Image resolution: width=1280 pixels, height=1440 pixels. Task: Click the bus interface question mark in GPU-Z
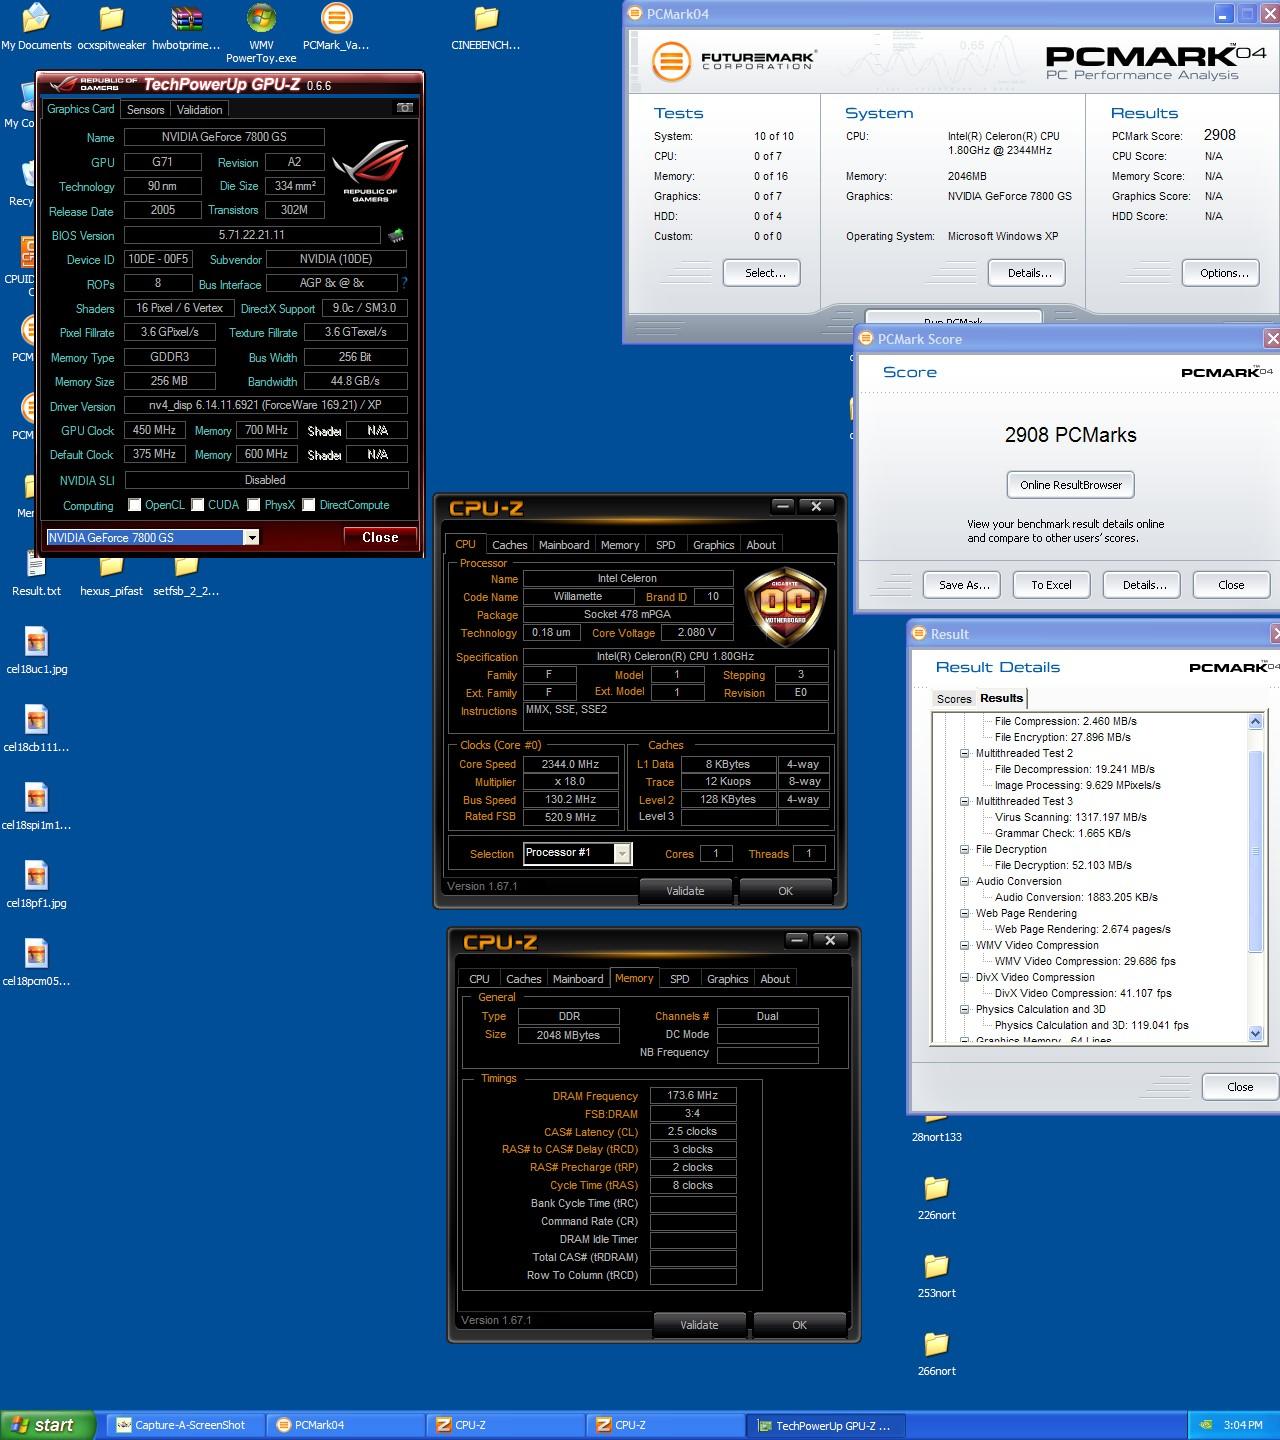pyautogui.click(x=404, y=283)
